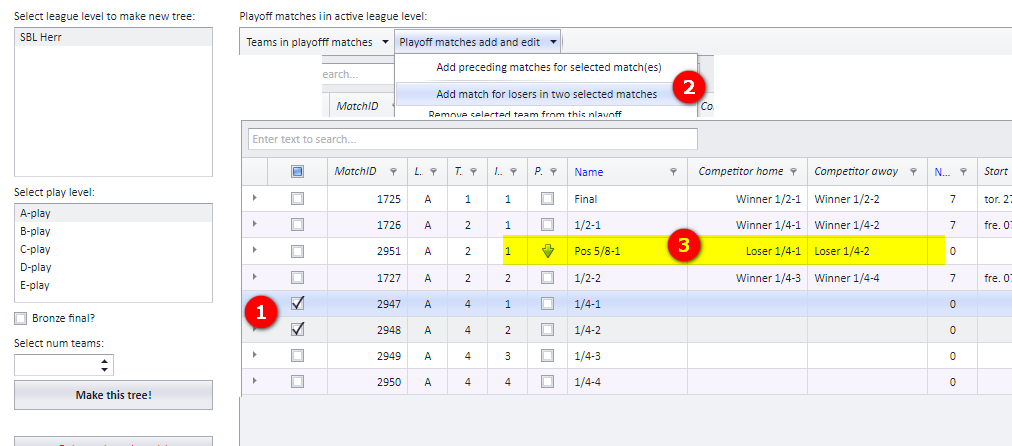Check selection box for match 1725

(x=298, y=199)
